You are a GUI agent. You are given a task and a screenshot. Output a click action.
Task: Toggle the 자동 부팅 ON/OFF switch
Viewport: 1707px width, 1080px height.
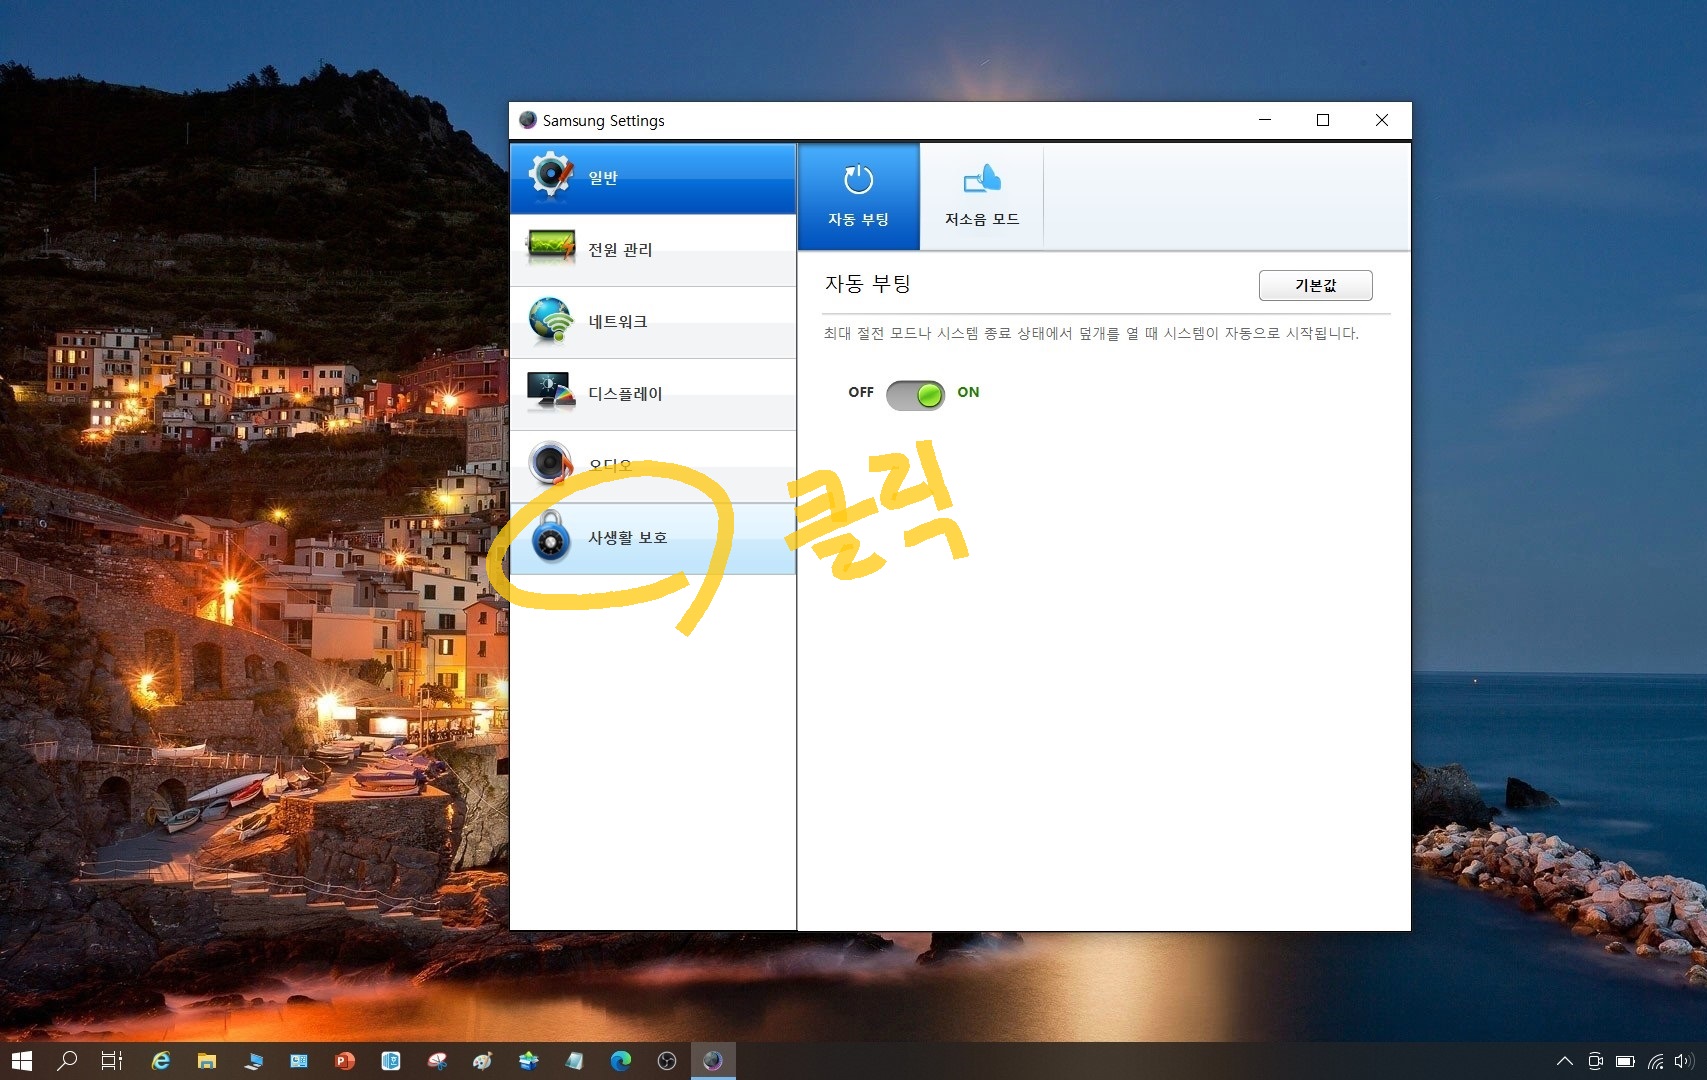coord(915,395)
